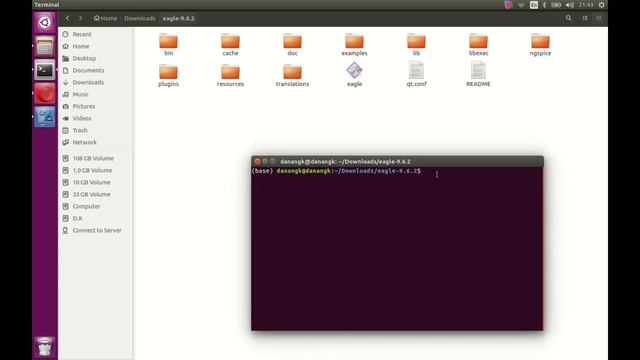Screen dimensions: 640x360
Task: Open Files app in launcher
Action: click(44, 46)
